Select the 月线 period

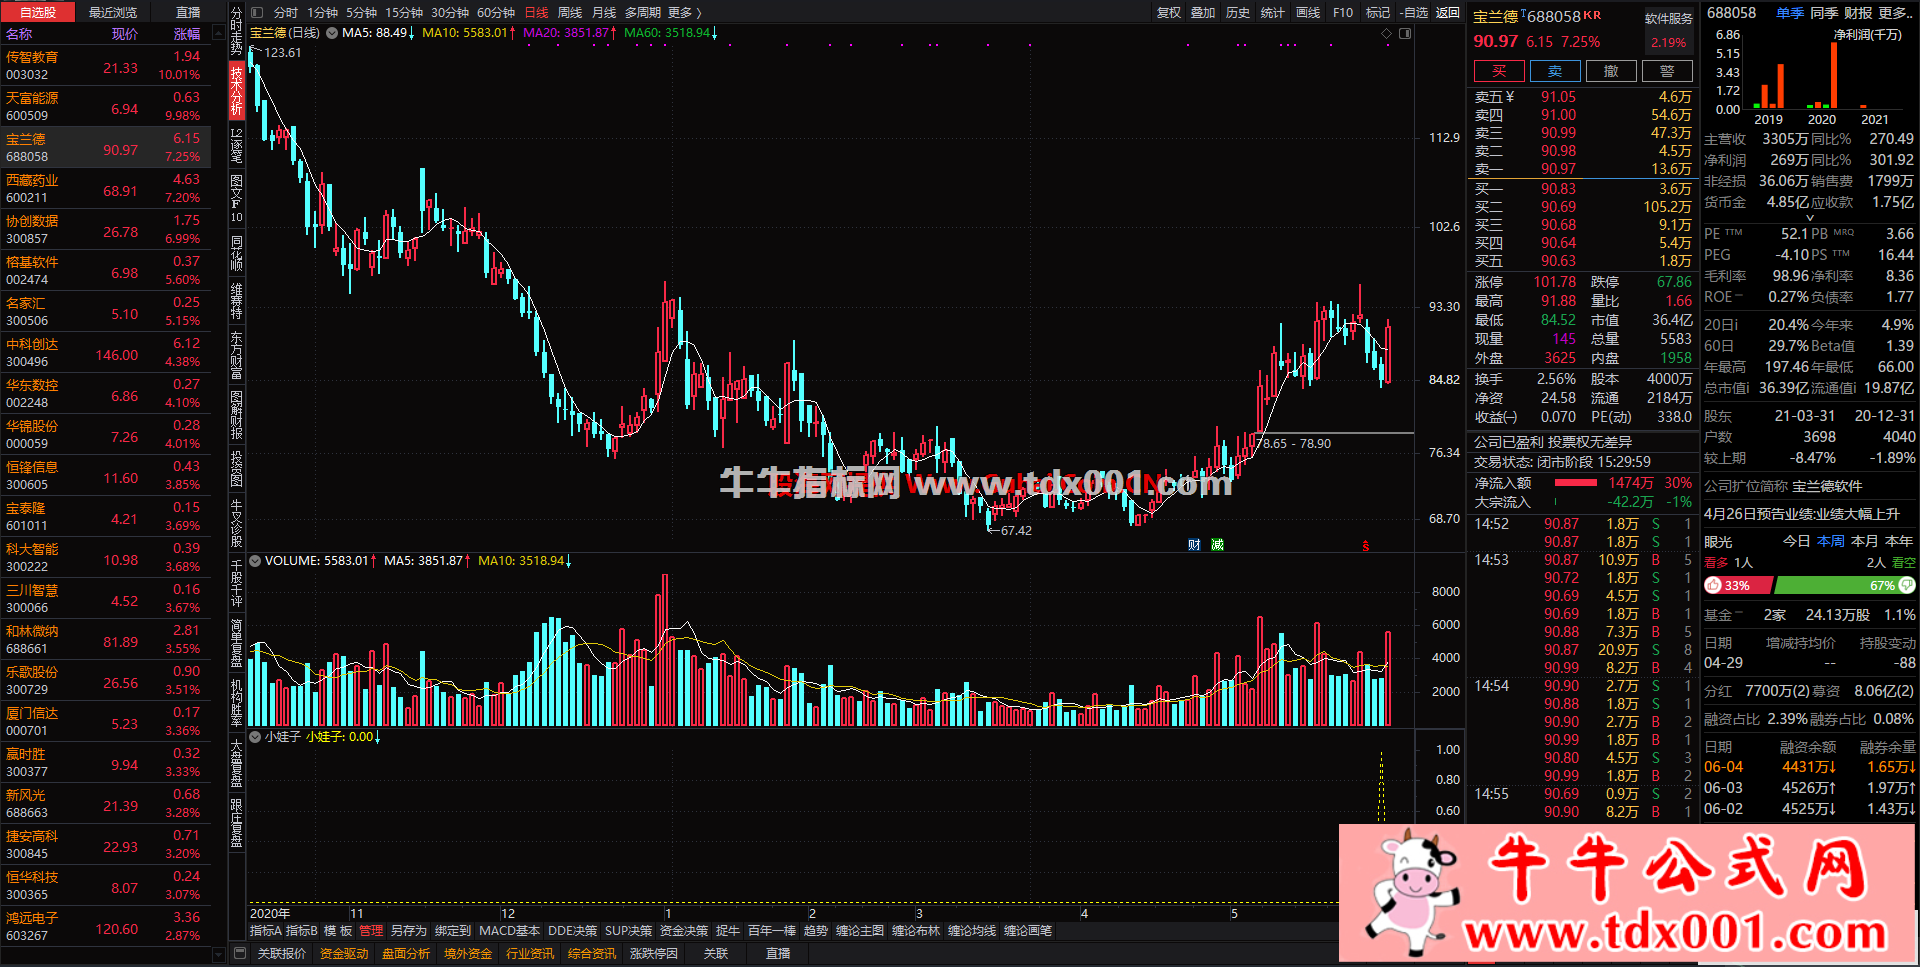coord(604,12)
